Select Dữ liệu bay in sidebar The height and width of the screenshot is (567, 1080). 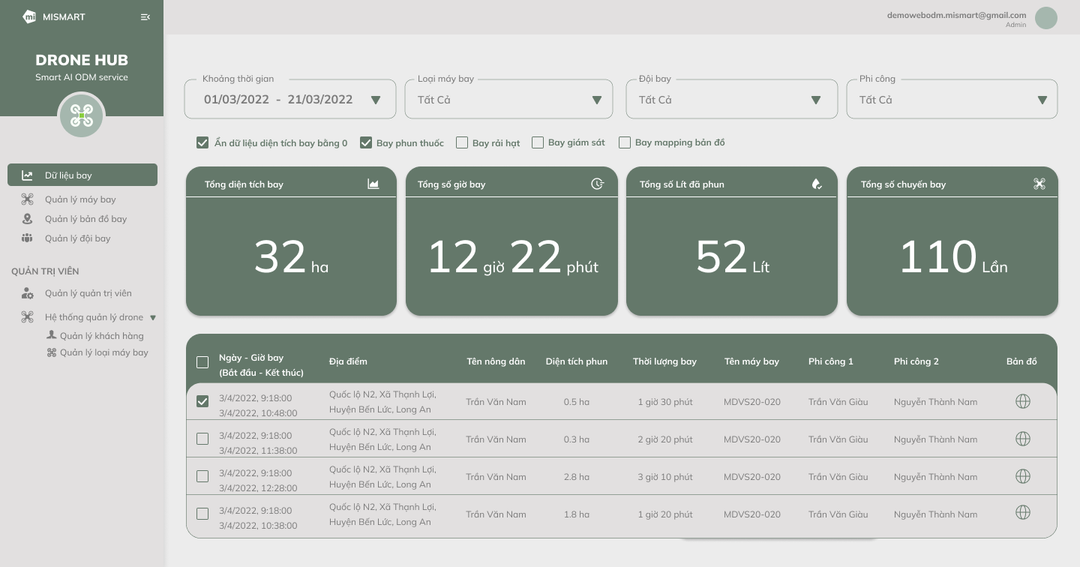pyautogui.click(x=83, y=175)
